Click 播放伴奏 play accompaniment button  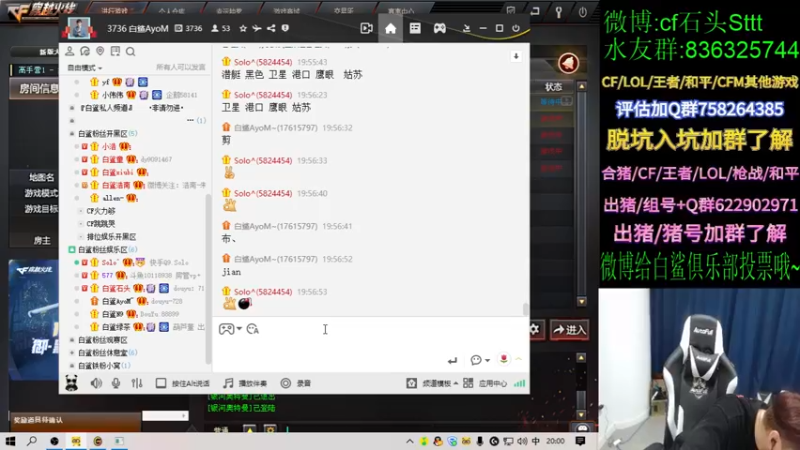[245, 383]
